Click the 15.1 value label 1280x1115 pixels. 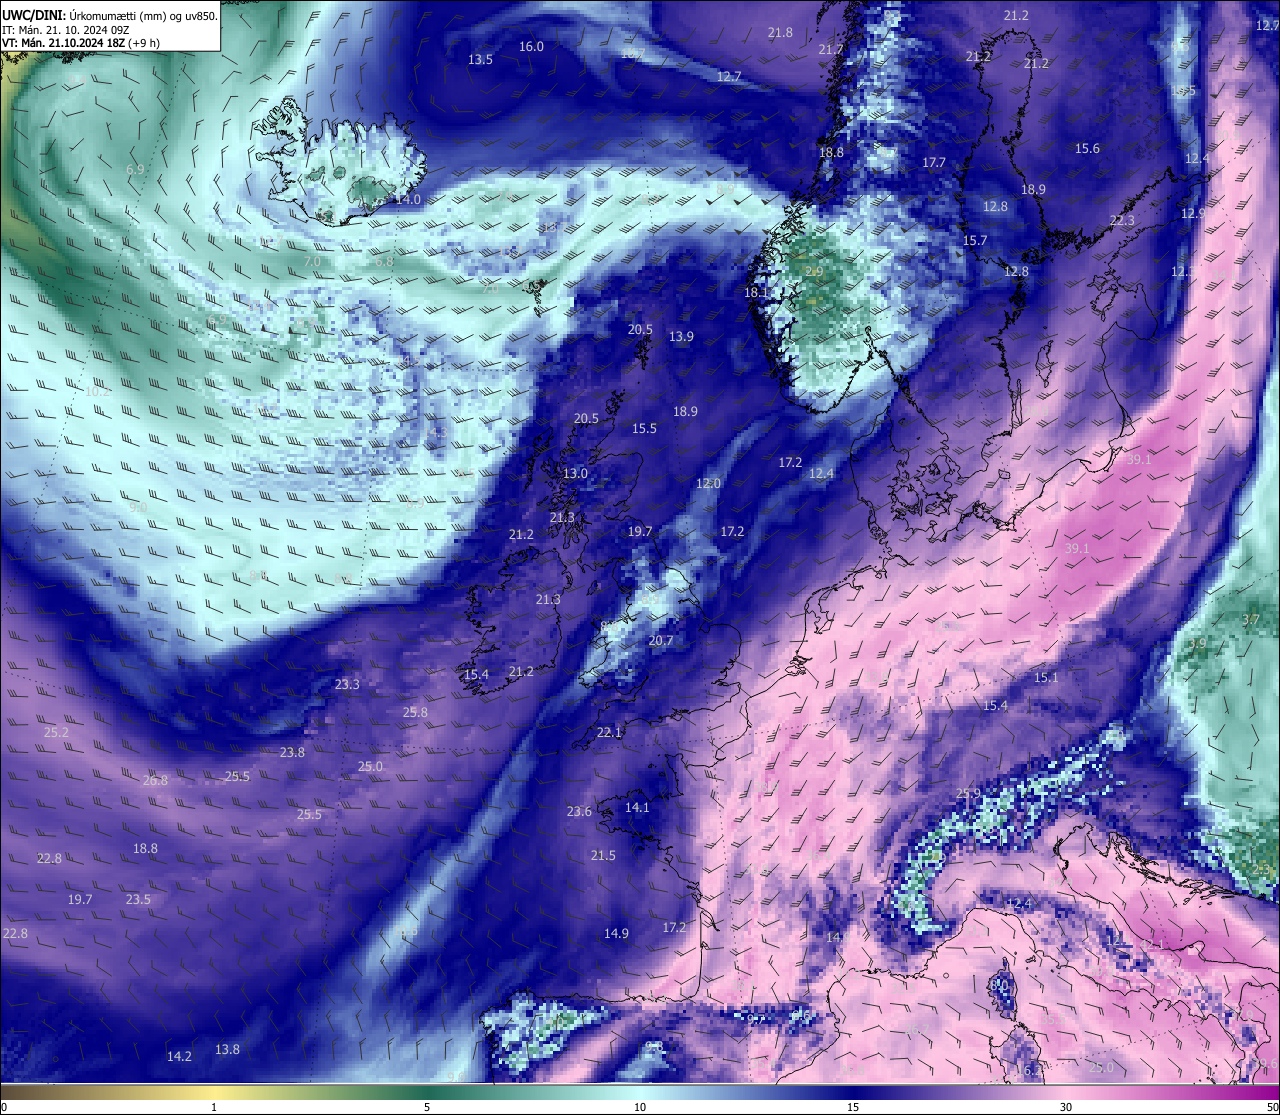(1046, 678)
